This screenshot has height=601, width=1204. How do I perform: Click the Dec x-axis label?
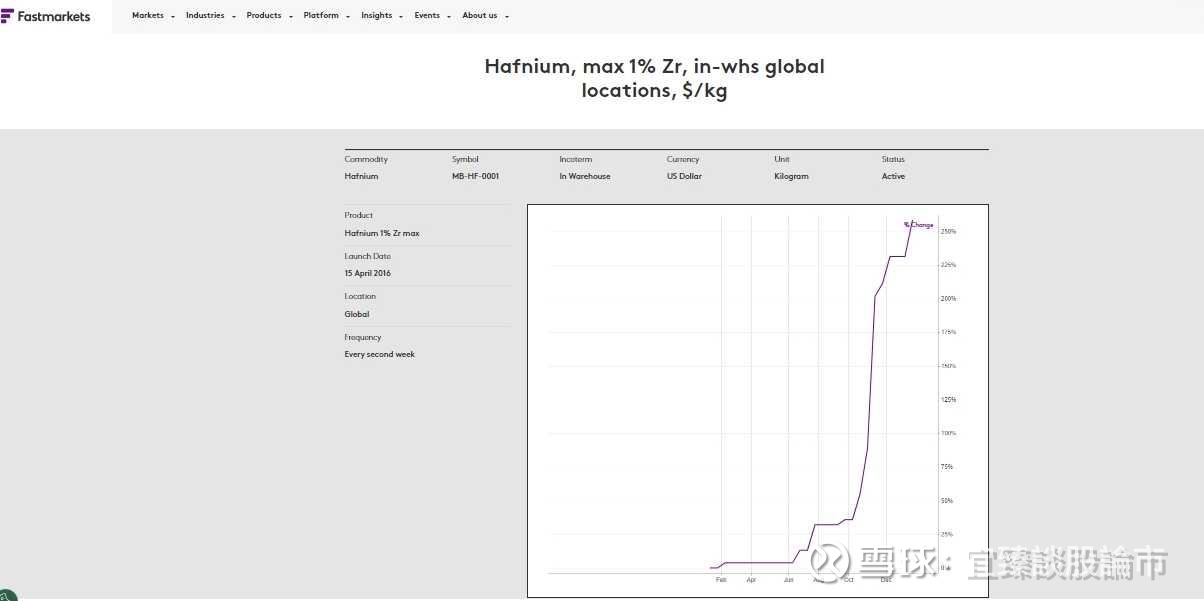click(x=886, y=580)
